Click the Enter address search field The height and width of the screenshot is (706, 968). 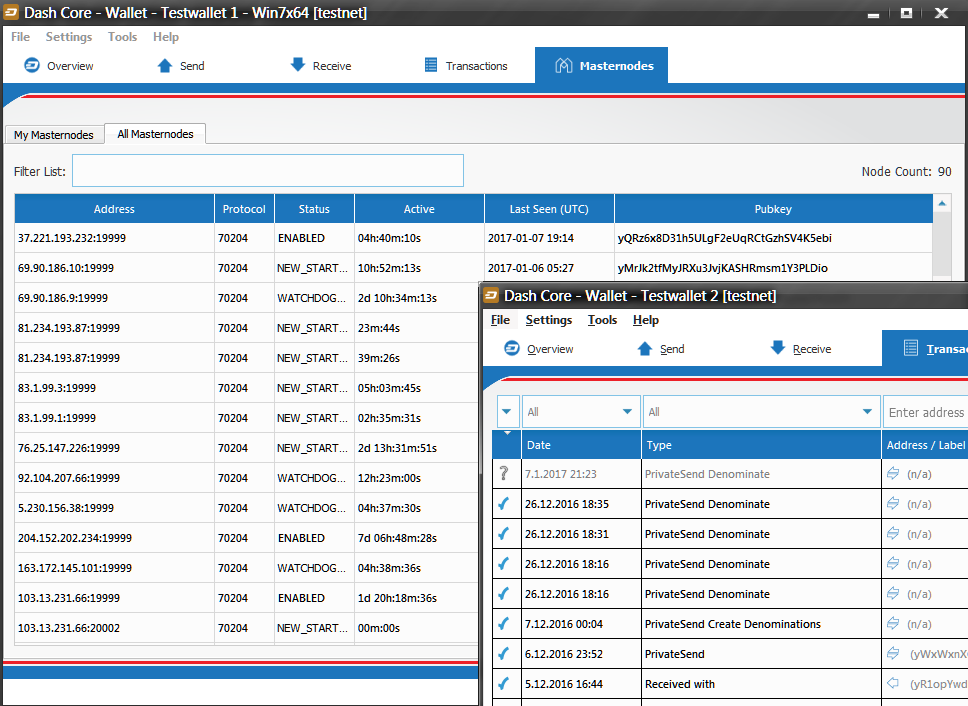tap(925, 412)
